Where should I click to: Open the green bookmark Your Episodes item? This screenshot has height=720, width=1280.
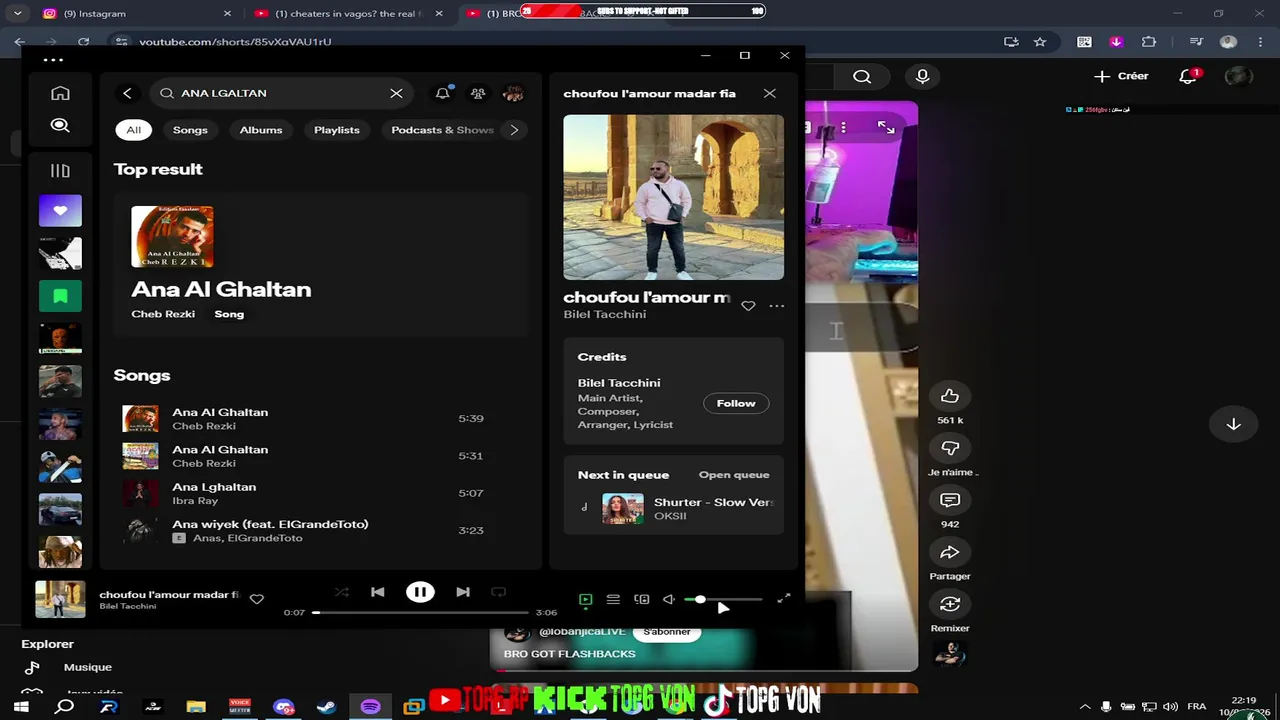(60, 296)
